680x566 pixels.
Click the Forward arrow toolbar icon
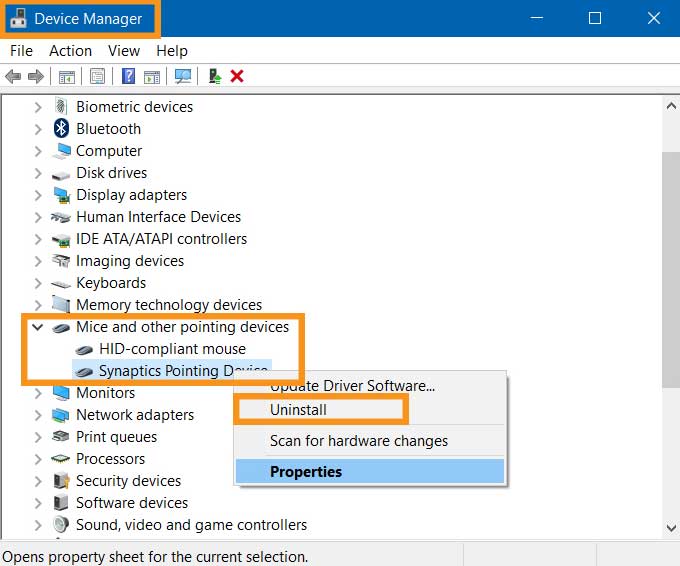coord(36,77)
